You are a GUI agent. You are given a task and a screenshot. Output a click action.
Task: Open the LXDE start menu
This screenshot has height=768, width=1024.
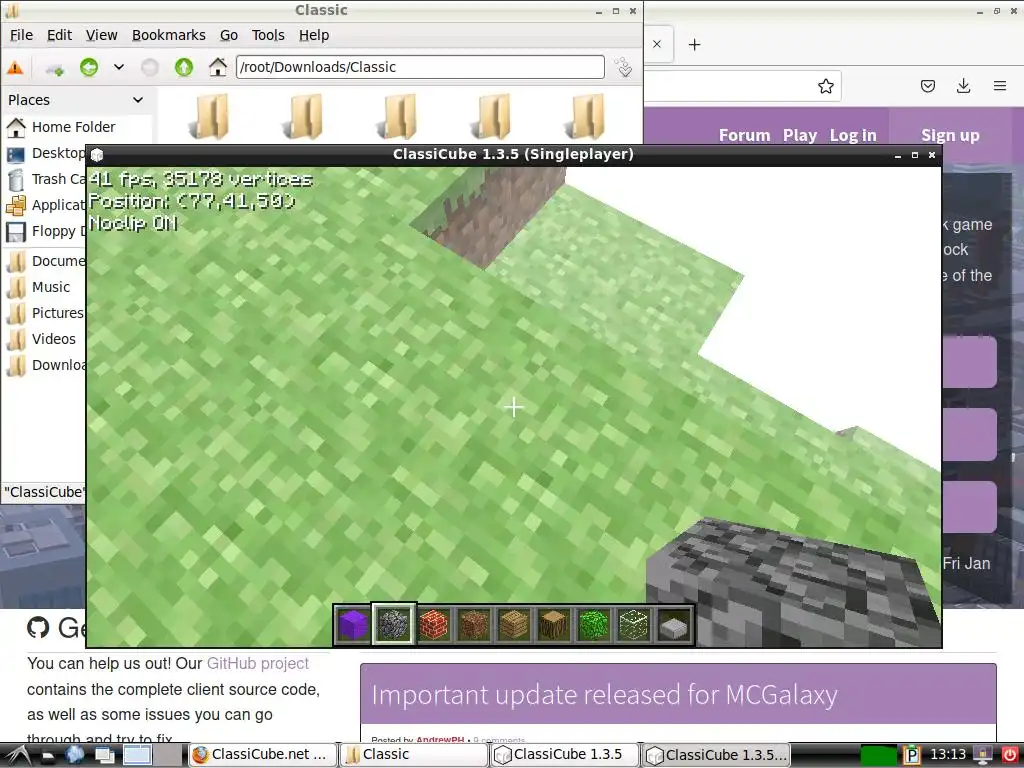coord(17,755)
